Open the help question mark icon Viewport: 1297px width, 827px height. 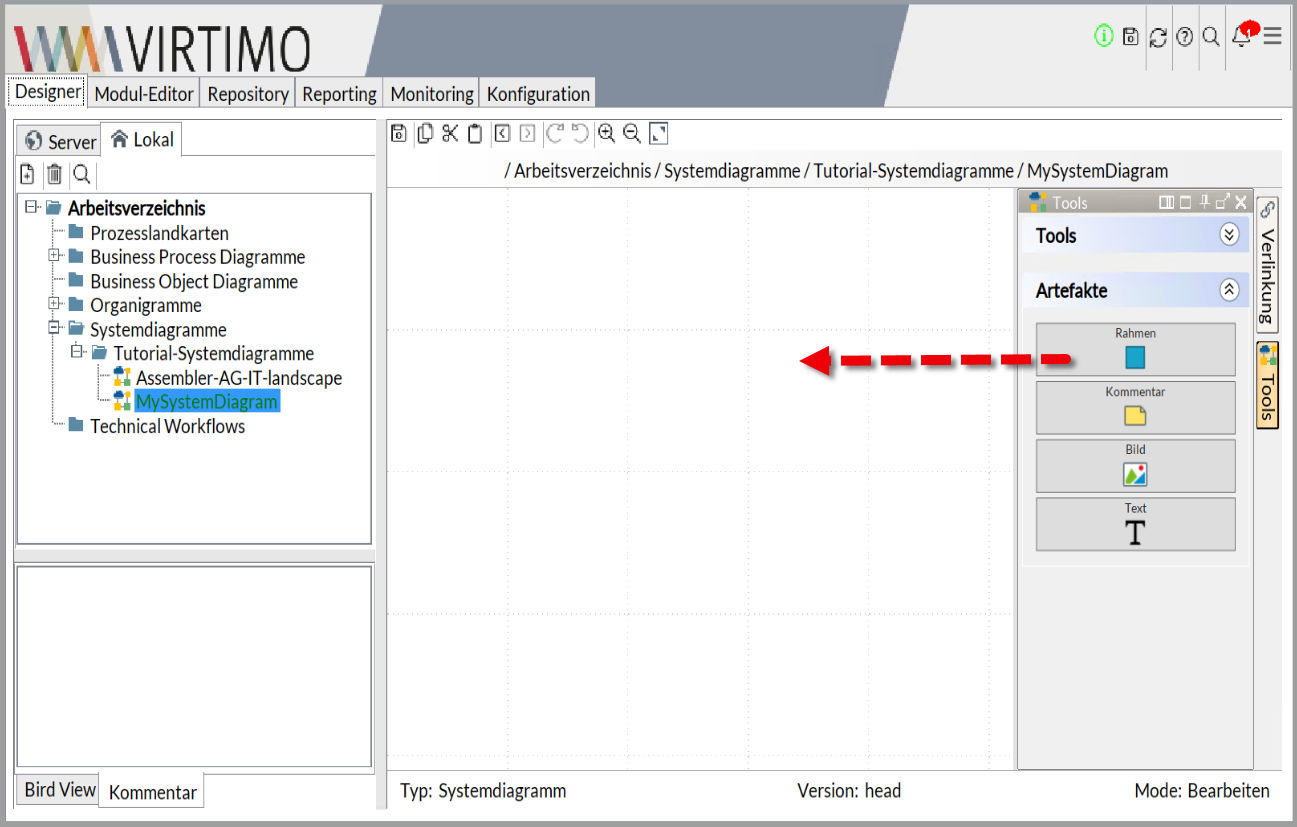click(1185, 37)
